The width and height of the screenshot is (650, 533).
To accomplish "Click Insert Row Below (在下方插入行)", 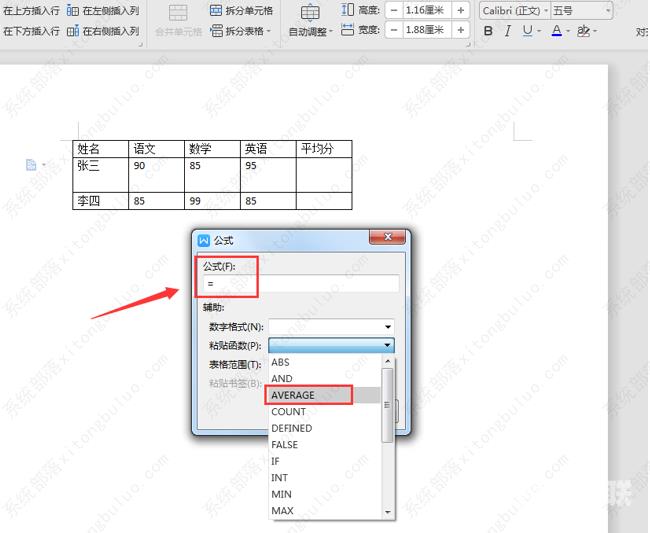I will coord(31,31).
